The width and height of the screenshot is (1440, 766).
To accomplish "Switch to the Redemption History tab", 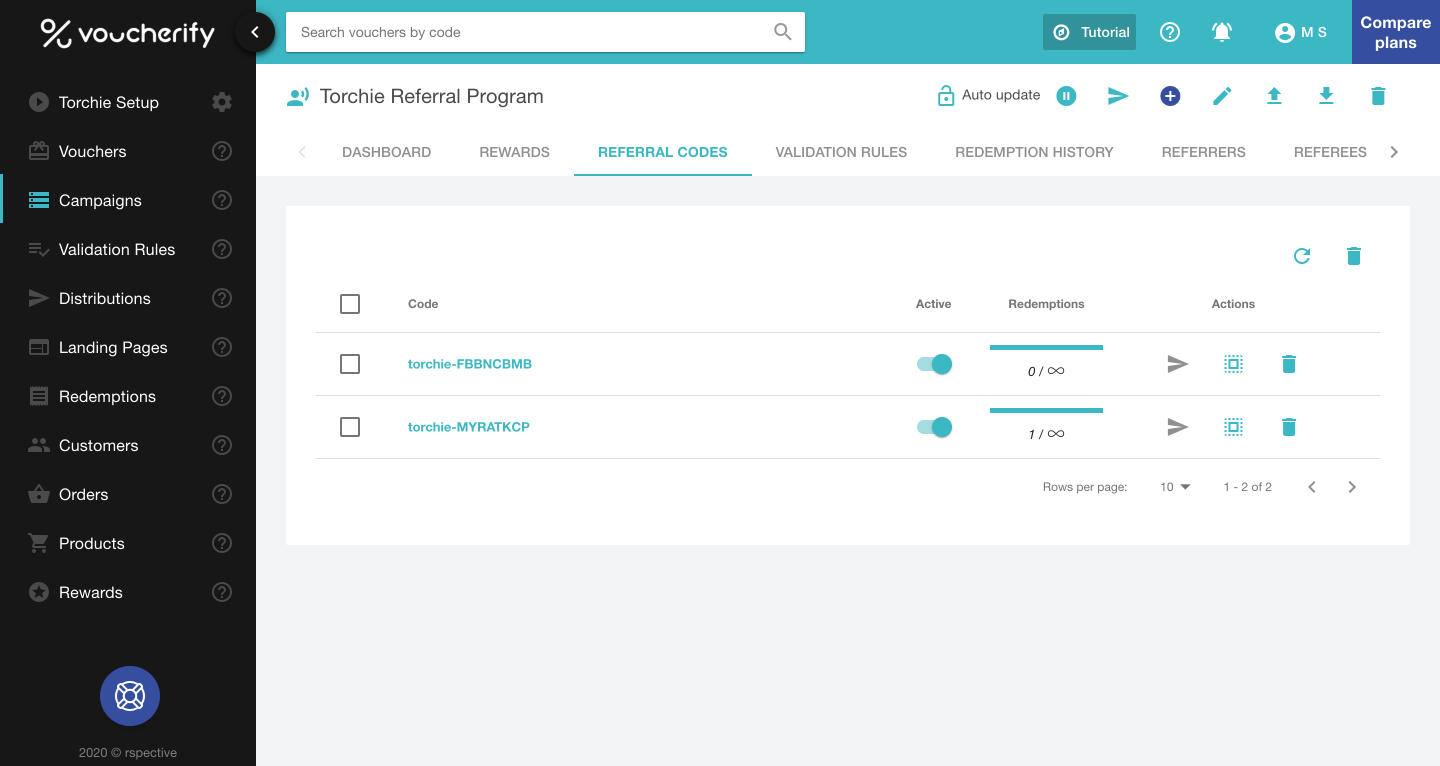I will click(1034, 152).
